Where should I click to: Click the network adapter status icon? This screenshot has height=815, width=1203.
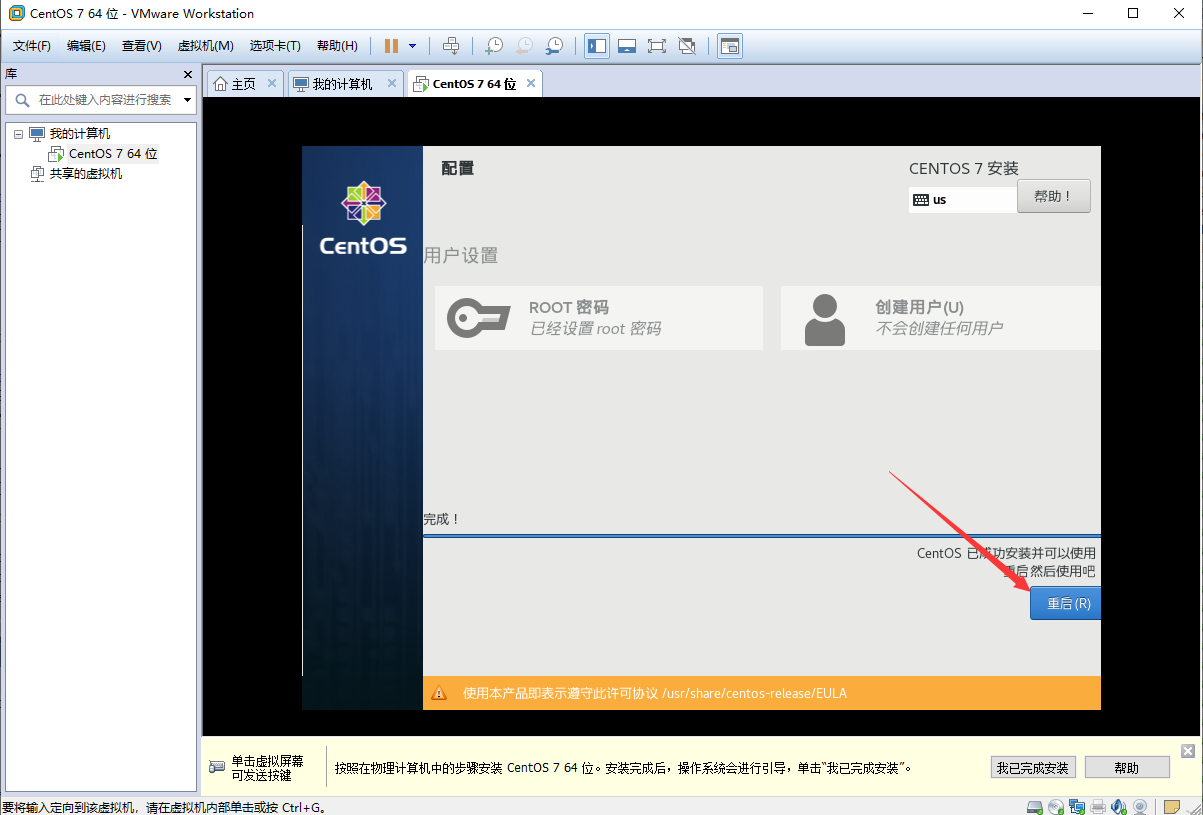1077,806
